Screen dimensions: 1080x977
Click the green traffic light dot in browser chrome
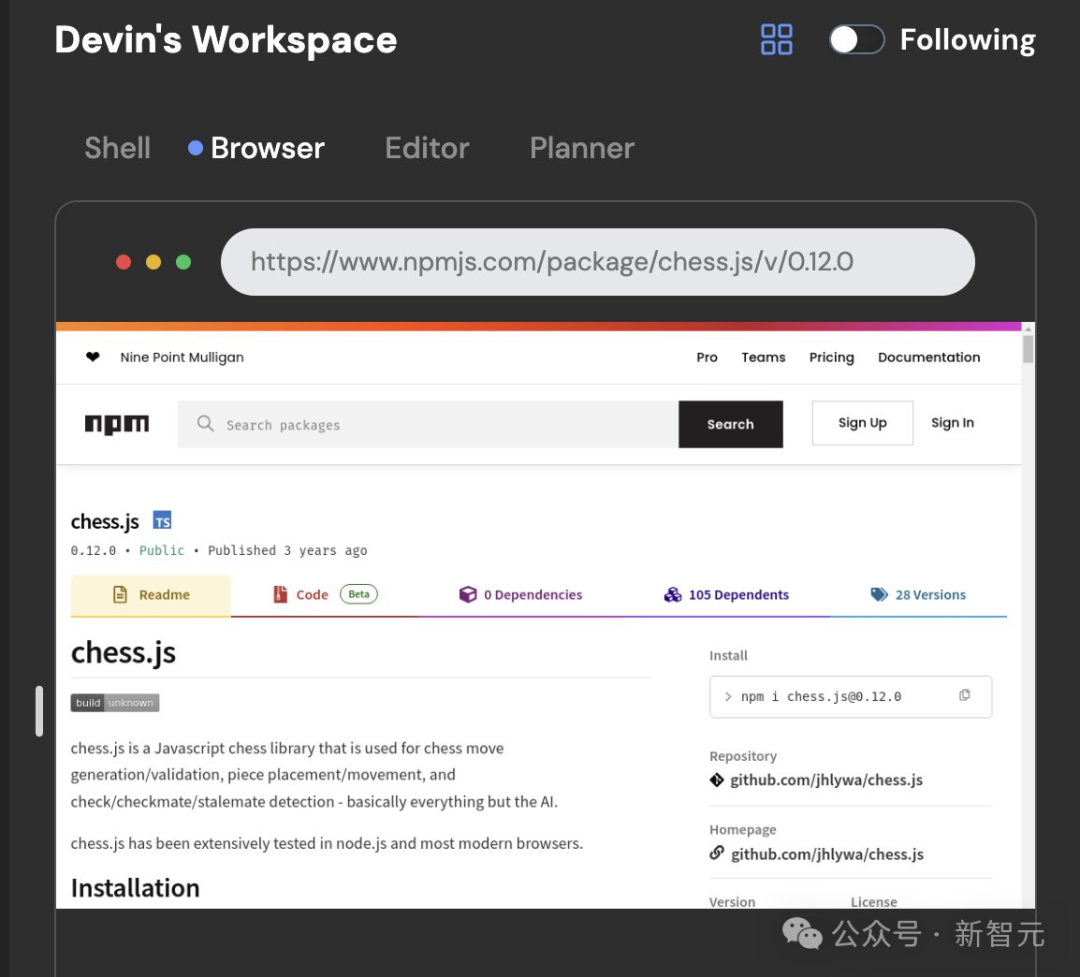click(x=183, y=261)
